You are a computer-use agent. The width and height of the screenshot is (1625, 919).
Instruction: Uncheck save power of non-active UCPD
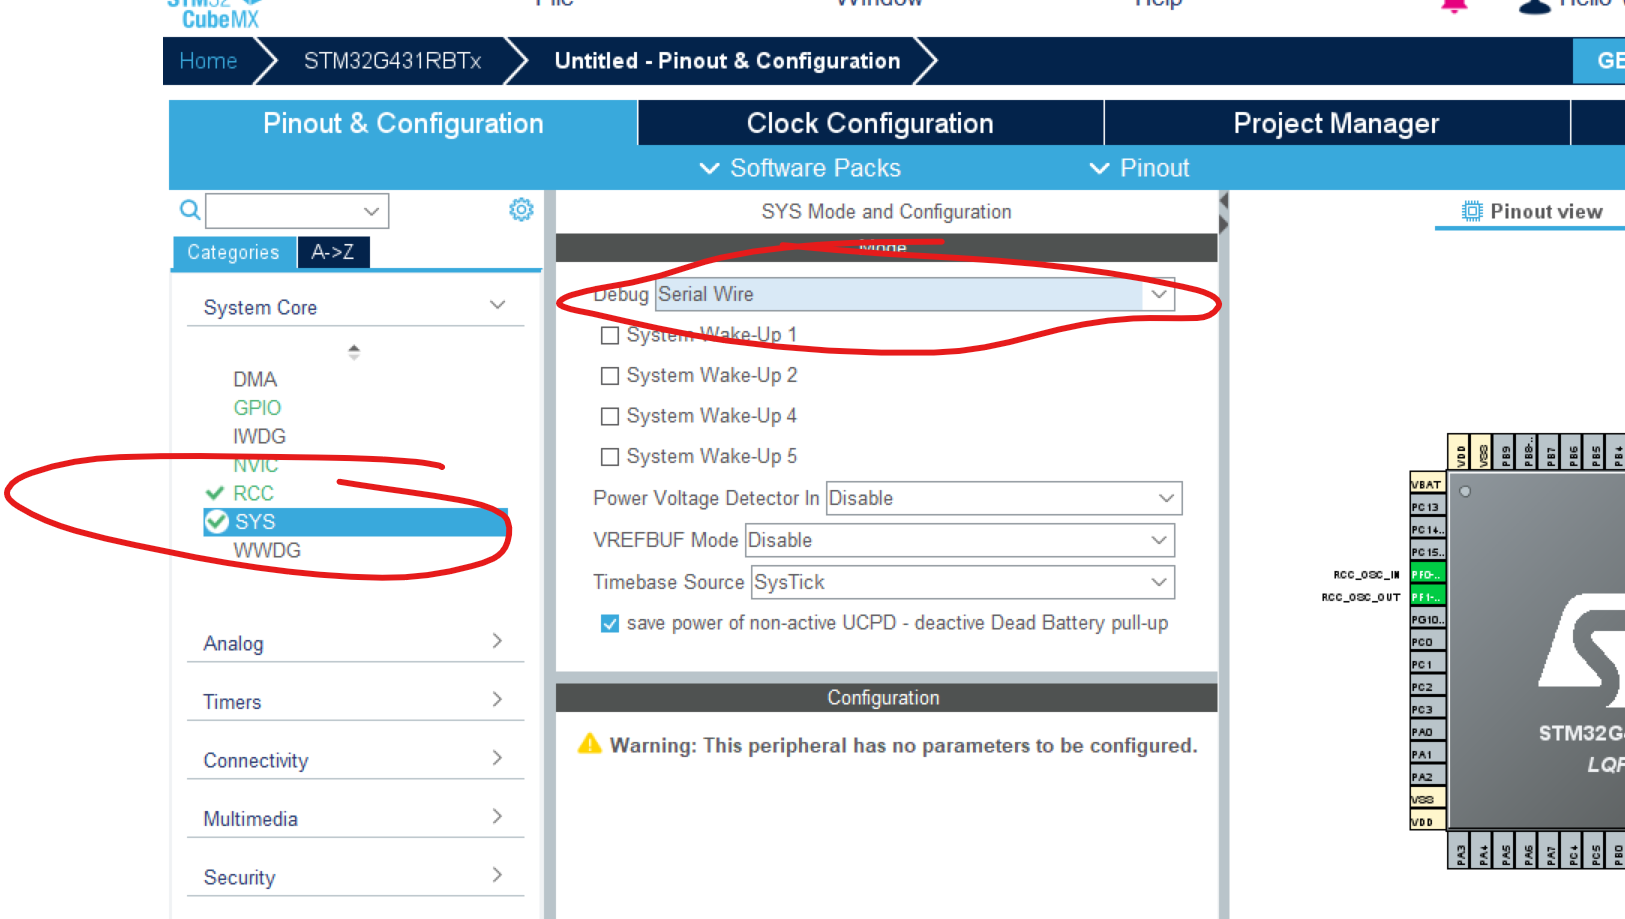tap(609, 624)
